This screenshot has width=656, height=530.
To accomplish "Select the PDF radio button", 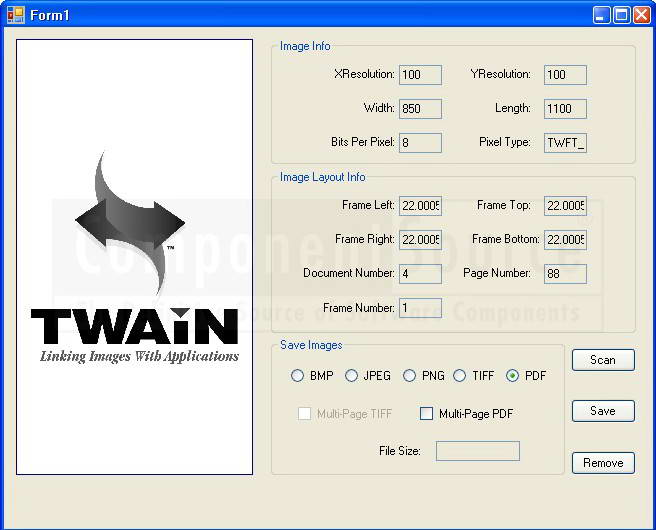I will [x=513, y=376].
